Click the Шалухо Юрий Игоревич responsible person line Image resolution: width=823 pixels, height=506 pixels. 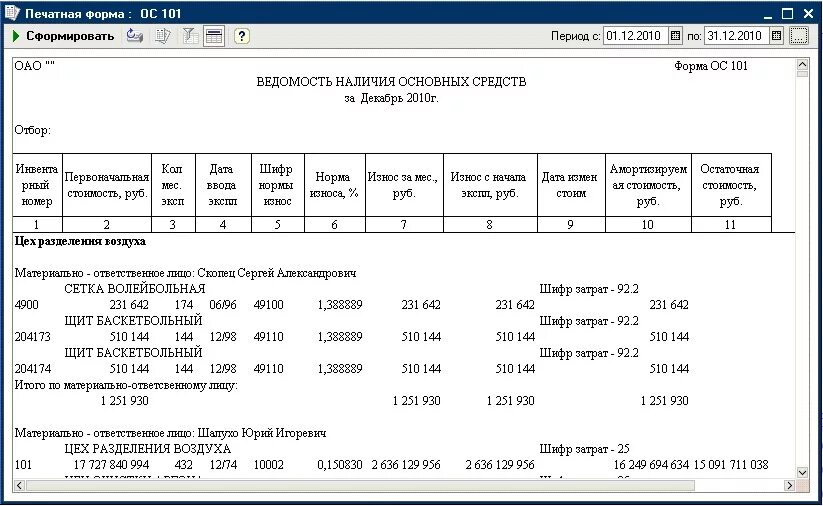(170, 433)
